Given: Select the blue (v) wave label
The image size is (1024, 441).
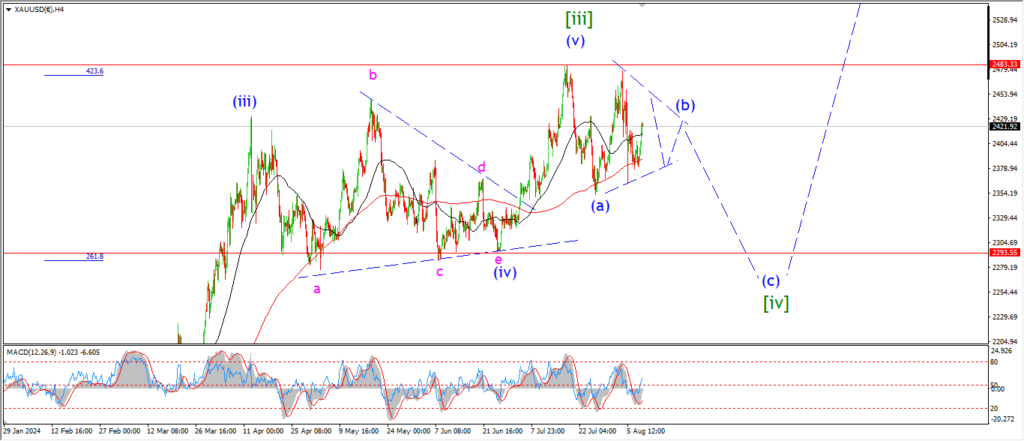Looking at the screenshot, I should (575, 41).
